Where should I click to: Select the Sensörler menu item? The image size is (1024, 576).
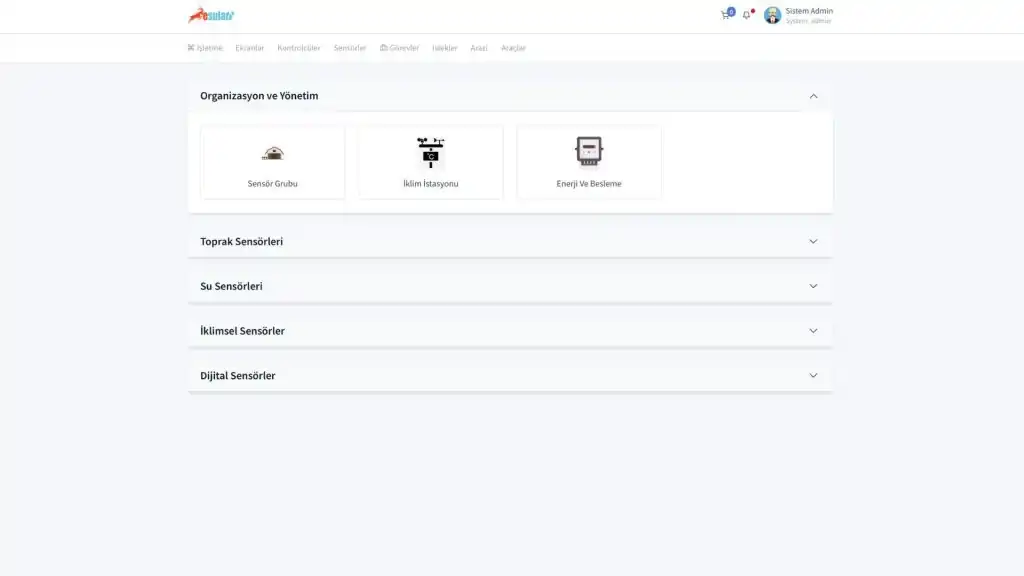pos(350,48)
